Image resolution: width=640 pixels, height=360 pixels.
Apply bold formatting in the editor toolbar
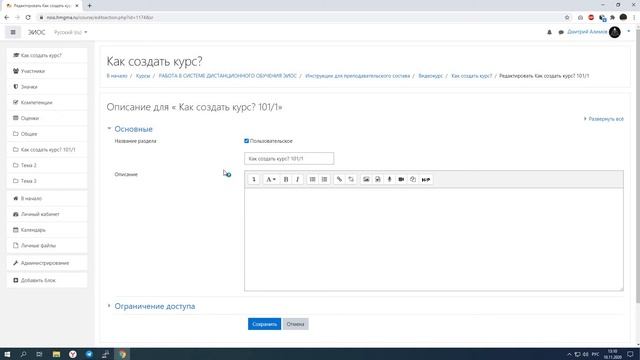coord(286,180)
